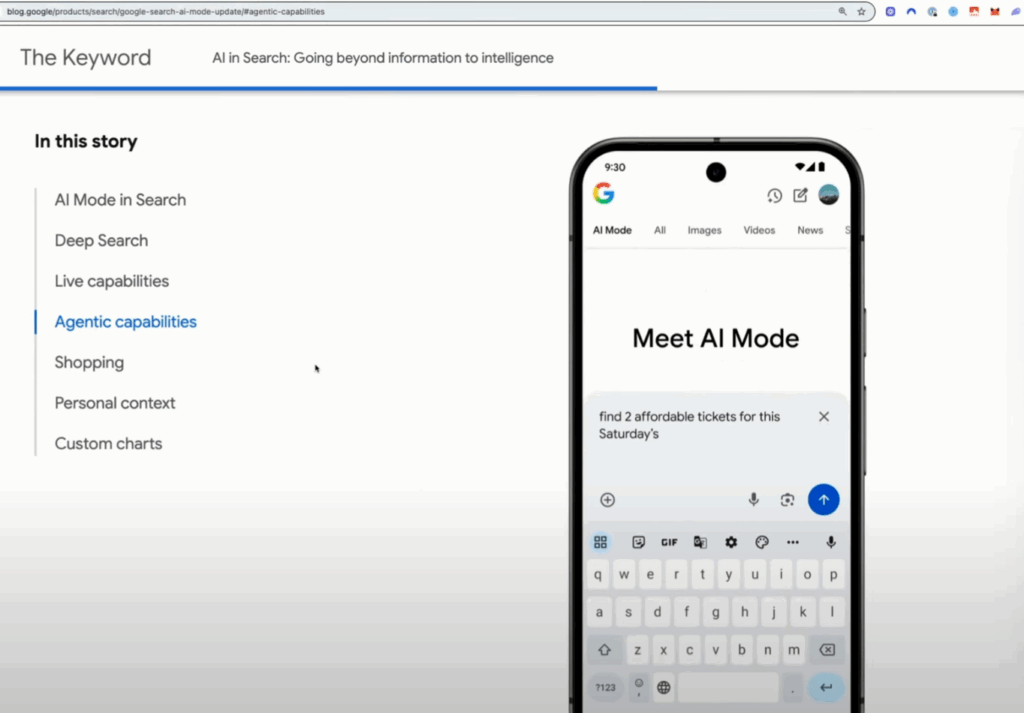Select the Agentic capabilities section link

pyautogui.click(x=125, y=322)
